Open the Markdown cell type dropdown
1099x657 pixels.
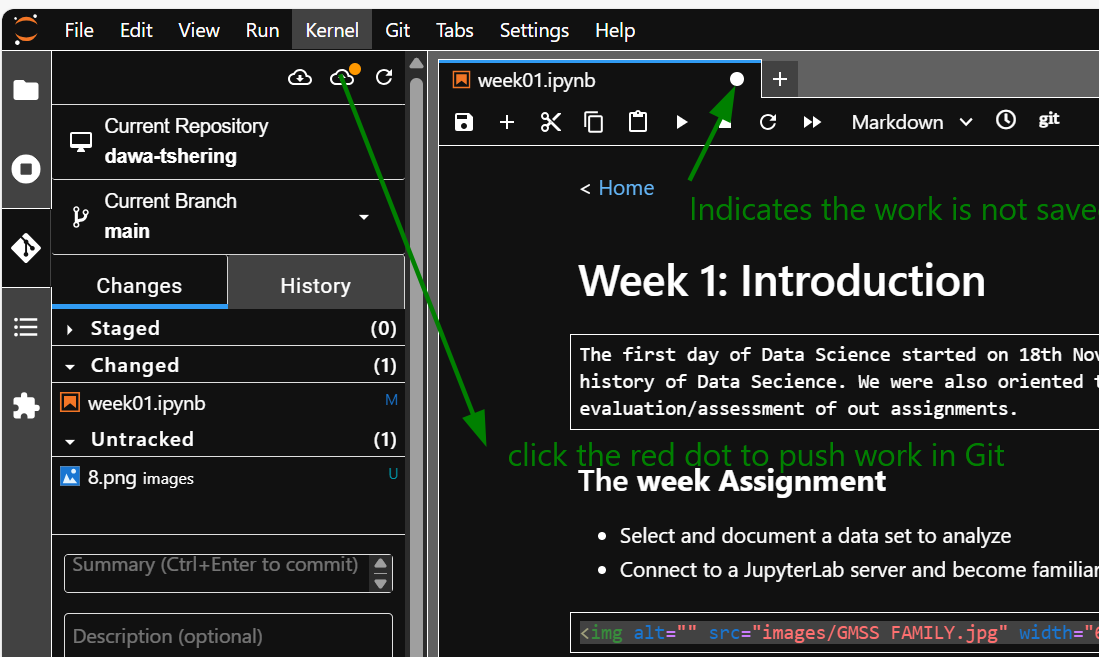point(911,122)
